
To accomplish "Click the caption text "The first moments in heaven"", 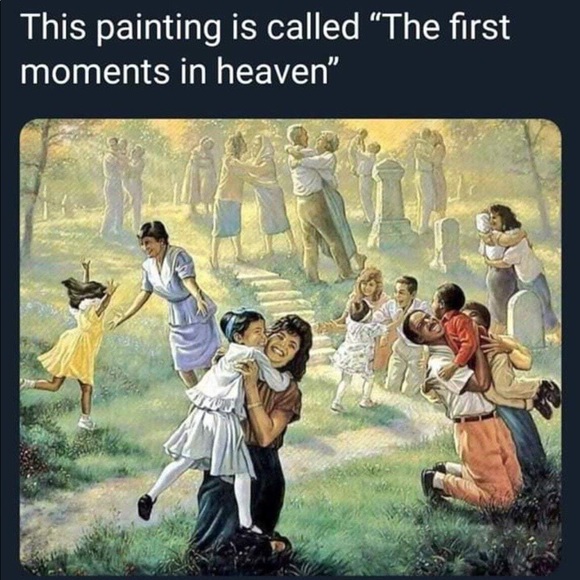I will point(265,49).
